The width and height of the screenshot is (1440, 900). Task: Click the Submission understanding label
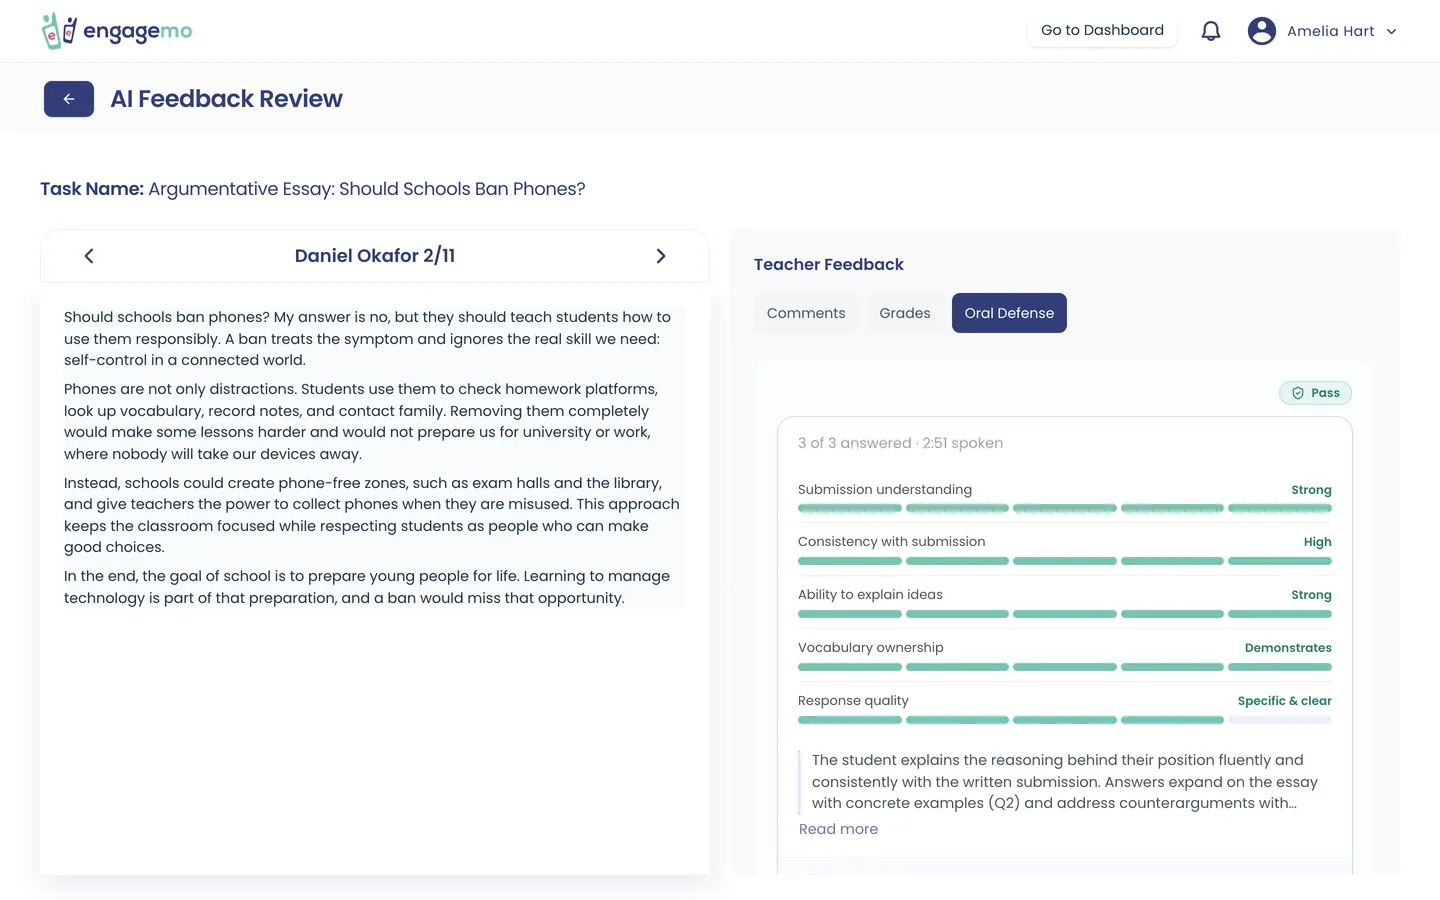[x=885, y=489]
